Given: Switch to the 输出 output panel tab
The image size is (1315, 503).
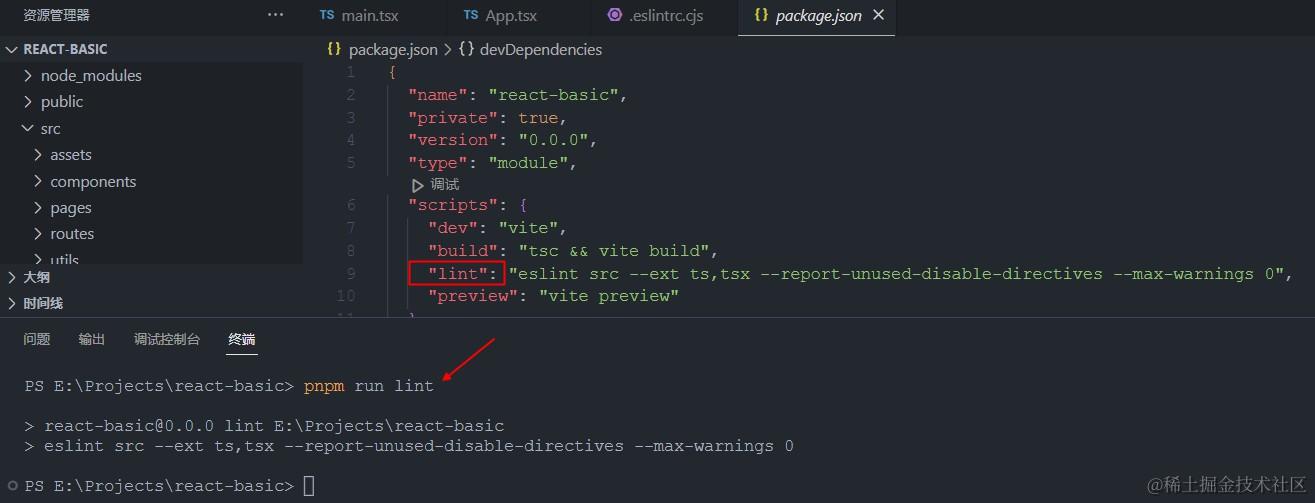Looking at the screenshot, I should tap(92, 339).
